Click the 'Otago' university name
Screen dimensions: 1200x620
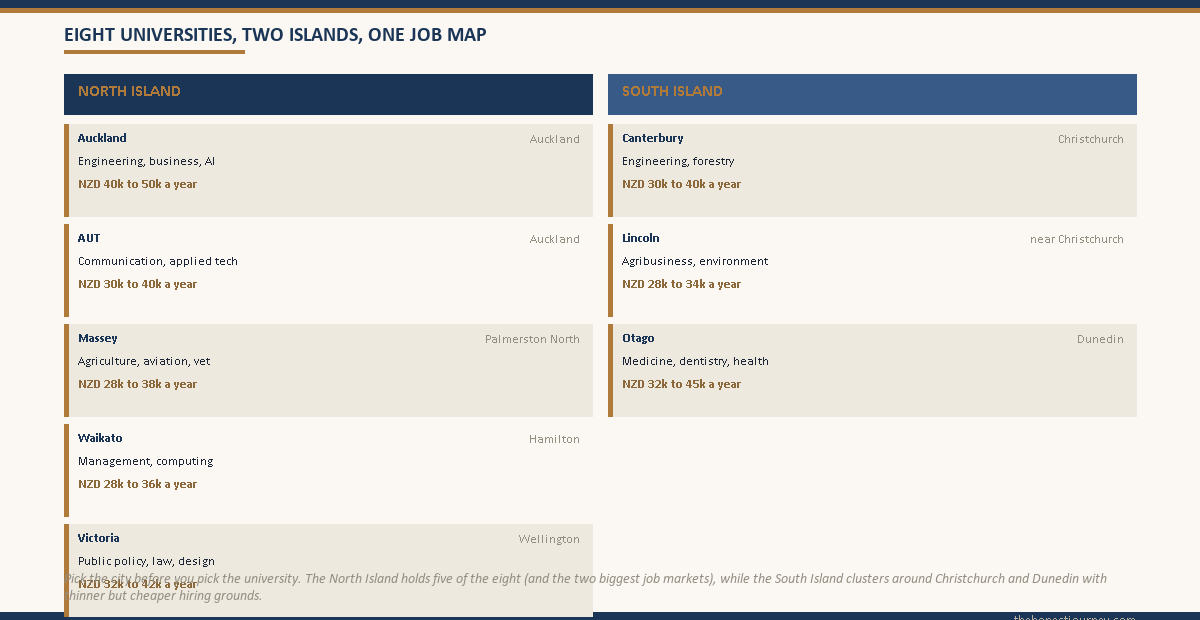(638, 338)
